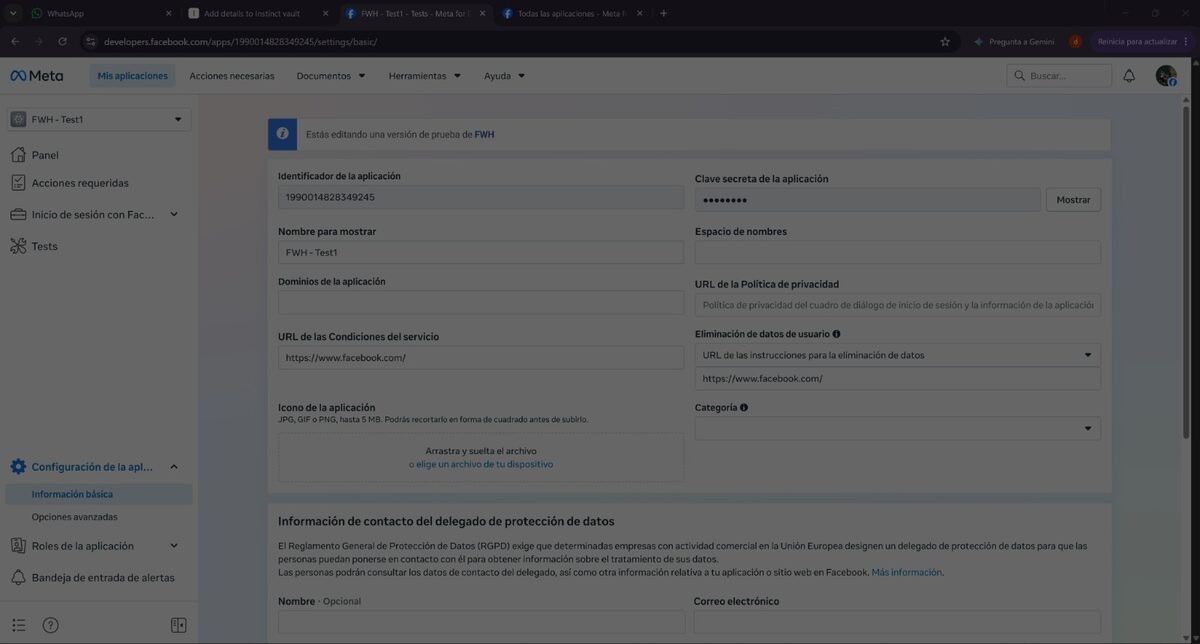This screenshot has width=1200, height=644.
Task: Click the URL de la Política de privacidad field
Action: click(898, 305)
